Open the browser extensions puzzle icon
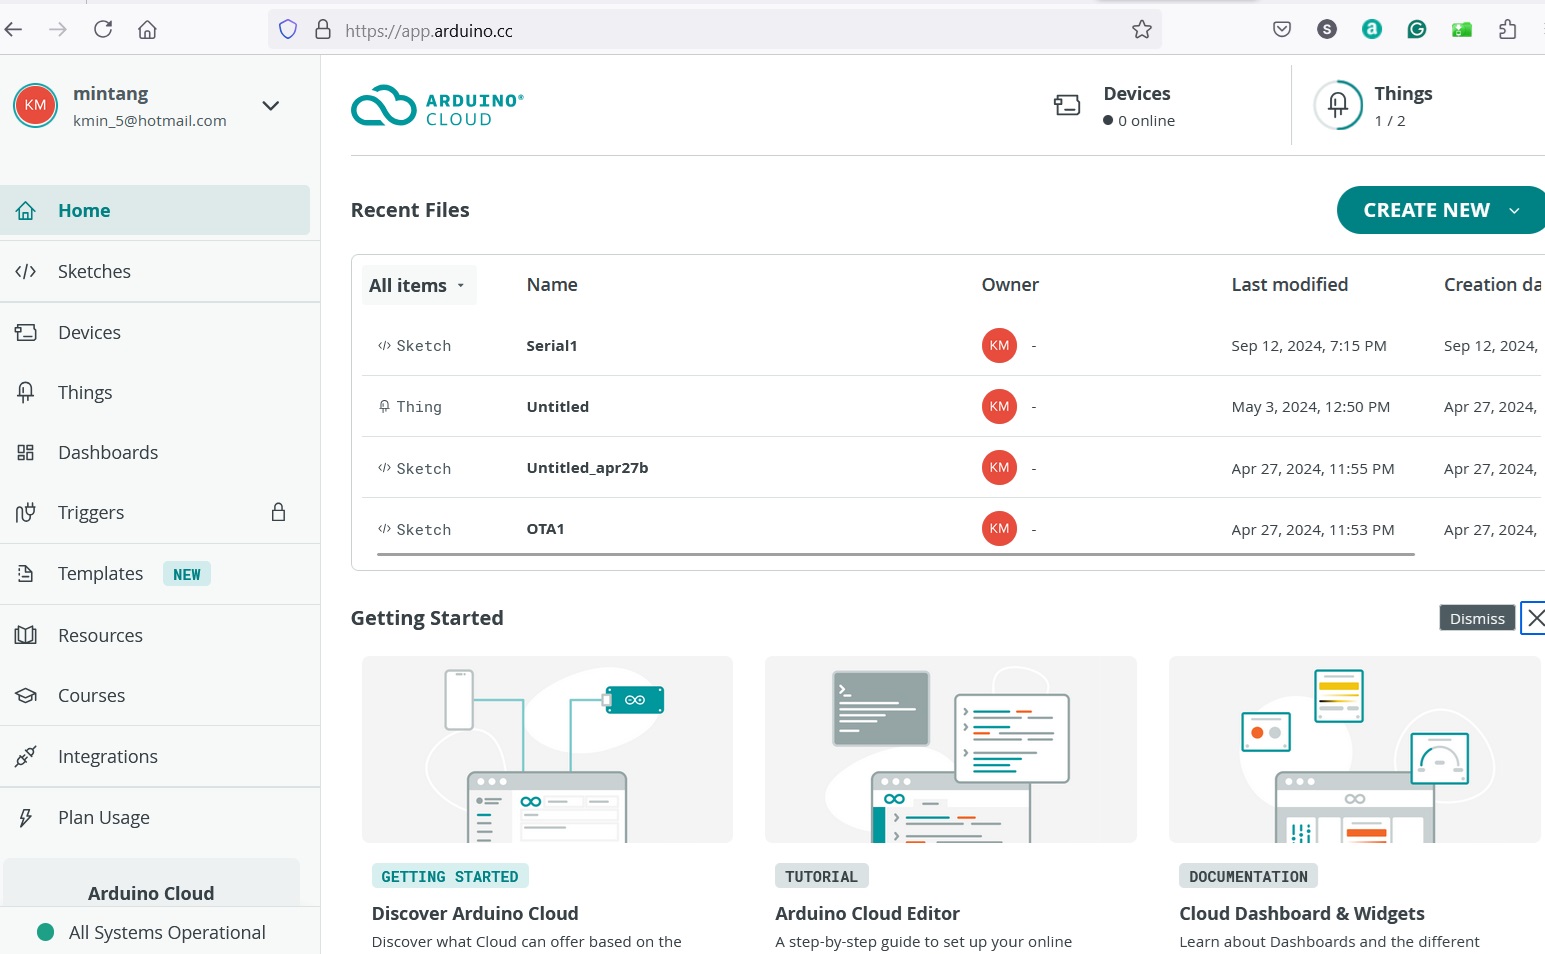 point(1507,30)
